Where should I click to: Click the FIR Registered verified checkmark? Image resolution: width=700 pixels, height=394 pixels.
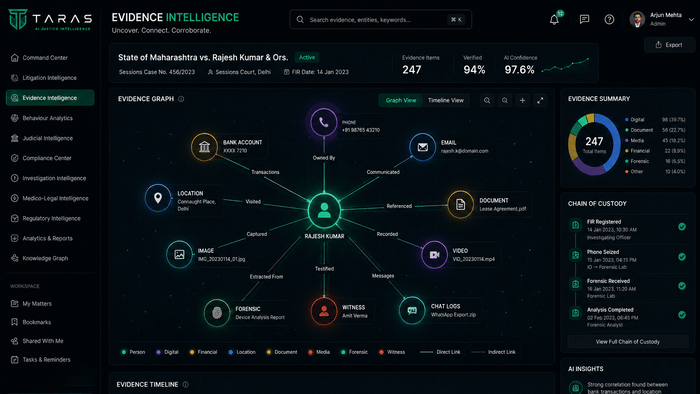click(x=682, y=227)
